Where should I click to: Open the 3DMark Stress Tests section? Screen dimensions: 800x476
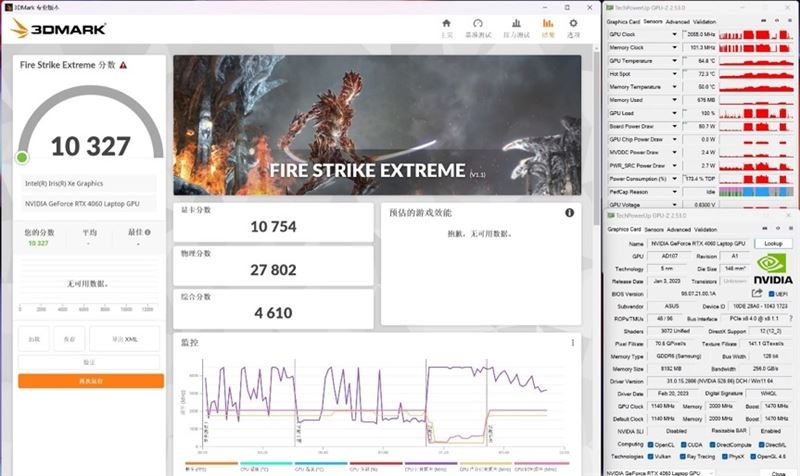(x=516, y=29)
